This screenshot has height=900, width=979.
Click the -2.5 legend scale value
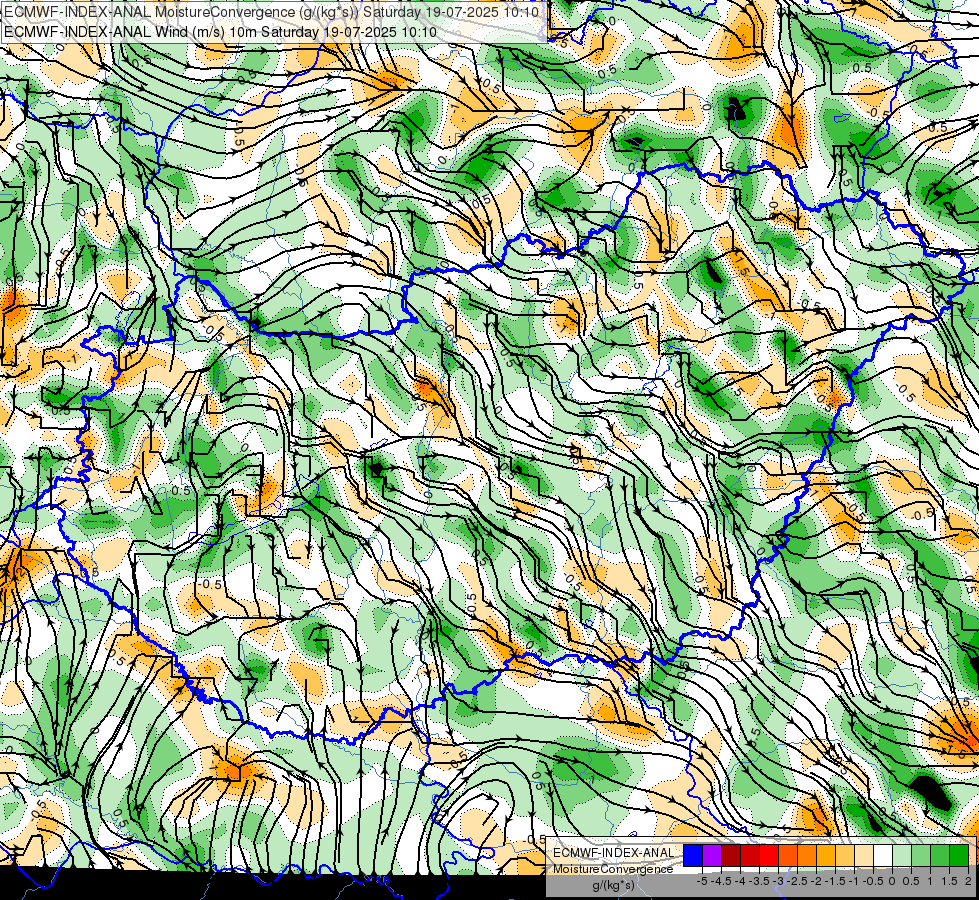(x=797, y=881)
